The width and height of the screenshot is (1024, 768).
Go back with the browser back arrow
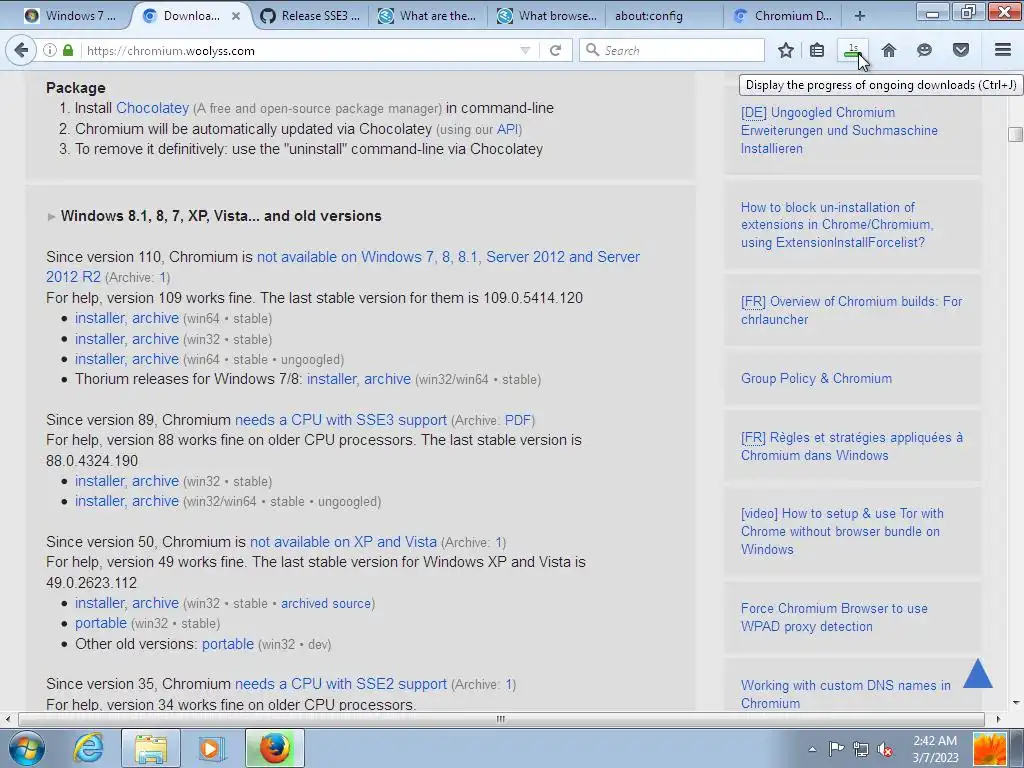[21, 50]
